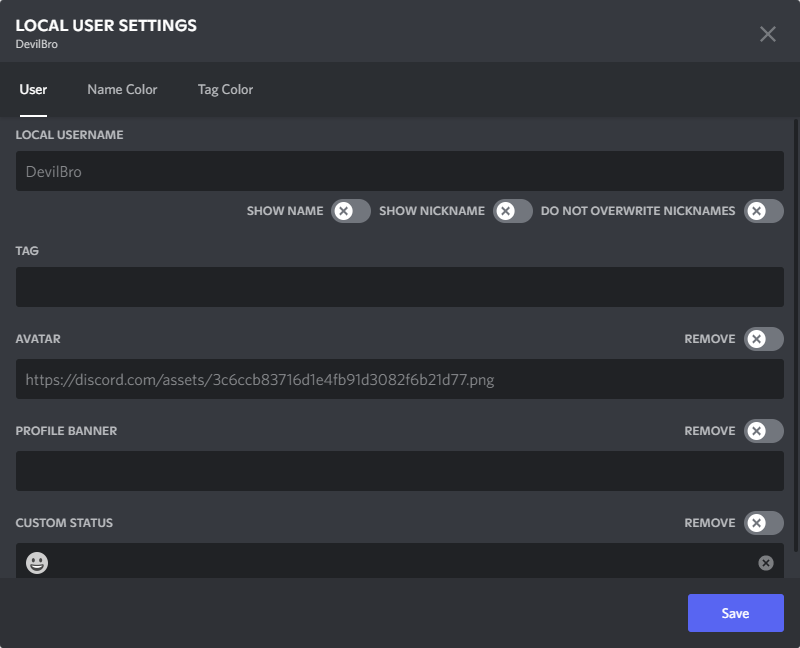This screenshot has height=648, width=800.
Task: Enable the Show Name toggle
Action: 348,211
